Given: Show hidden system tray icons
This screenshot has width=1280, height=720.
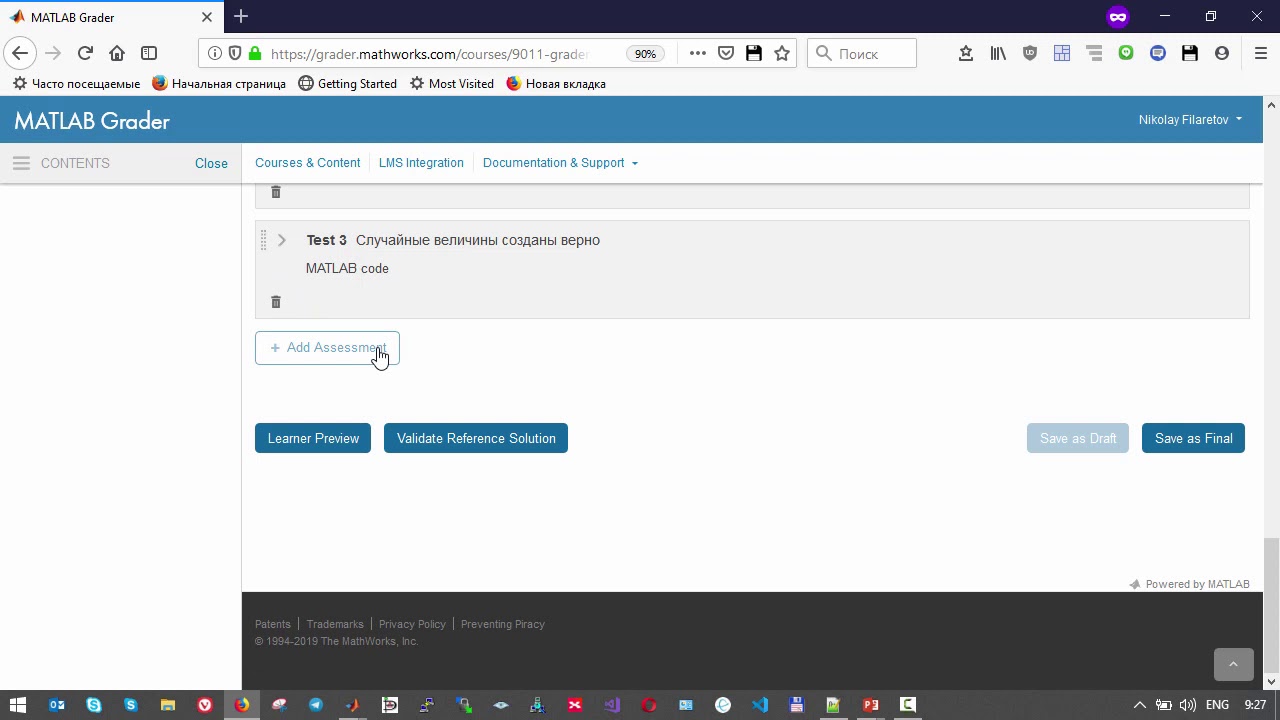Looking at the screenshot, I should point(1139,705).
